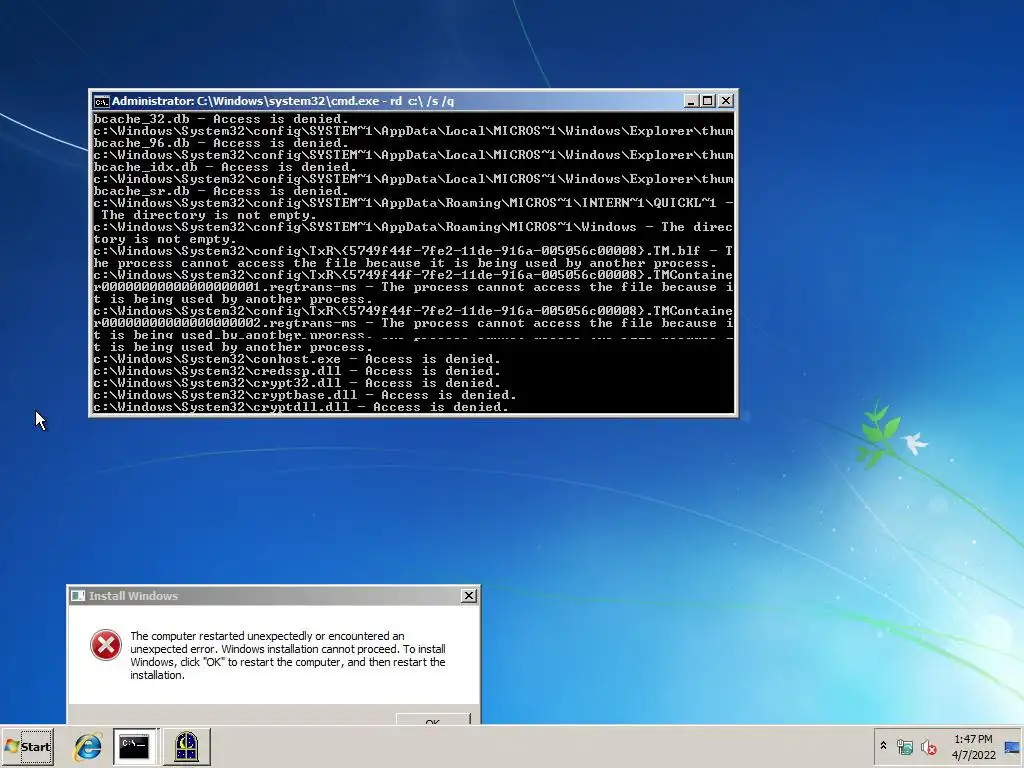Click the 'crypt32.dll - Access is denied' line
Viewport: 1024px width, 768px height.
coord(297,383)
